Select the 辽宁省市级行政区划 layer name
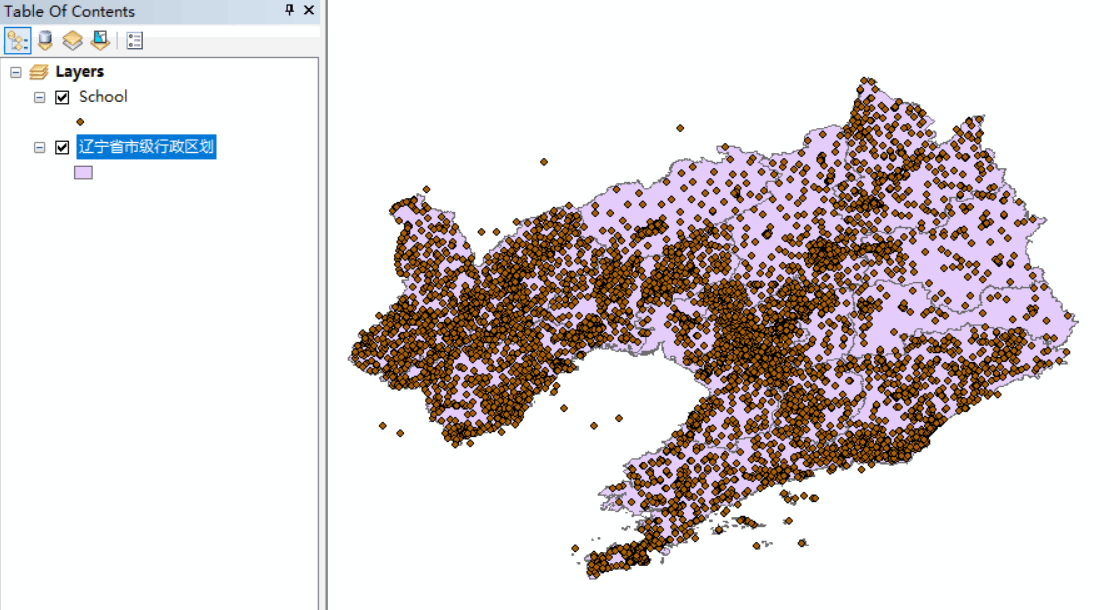1111x610 pixels. tap(146, 147)
